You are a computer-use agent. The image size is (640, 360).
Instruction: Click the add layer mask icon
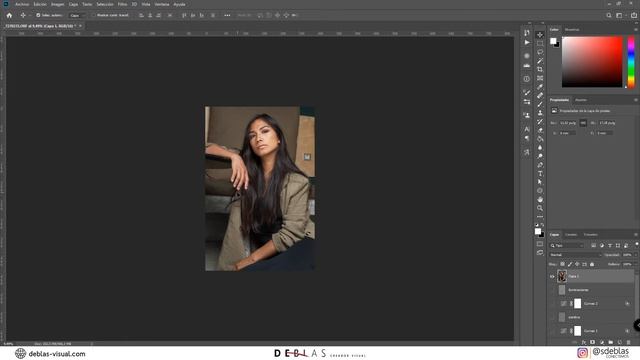tap(593, 342)
